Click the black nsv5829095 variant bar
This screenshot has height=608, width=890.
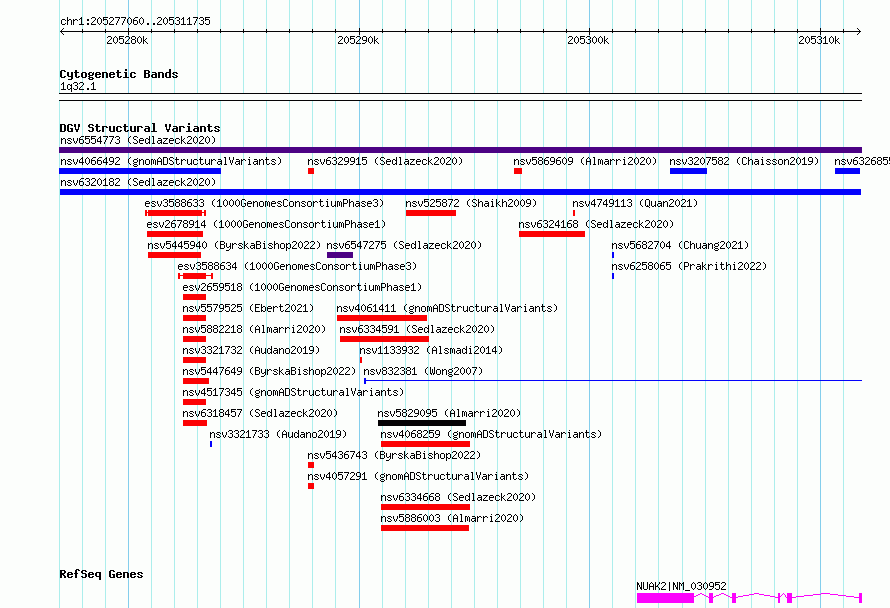[x=422, y=423]
